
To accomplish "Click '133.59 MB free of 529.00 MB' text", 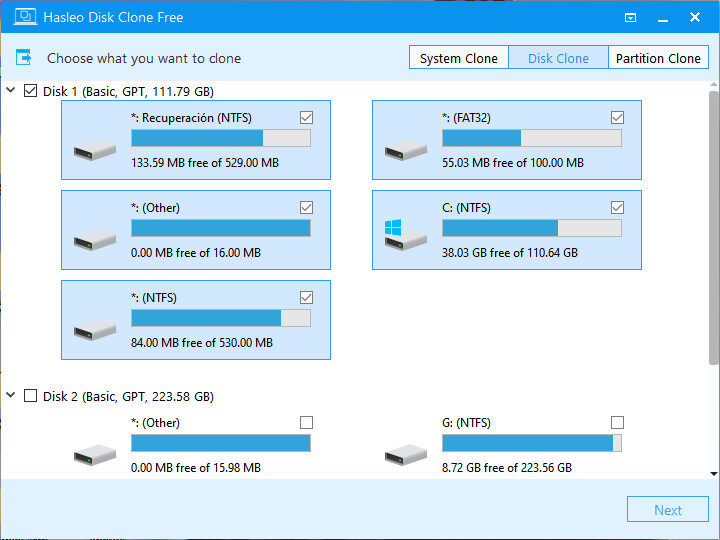I will pyautogui.click(x=205, y=163).
